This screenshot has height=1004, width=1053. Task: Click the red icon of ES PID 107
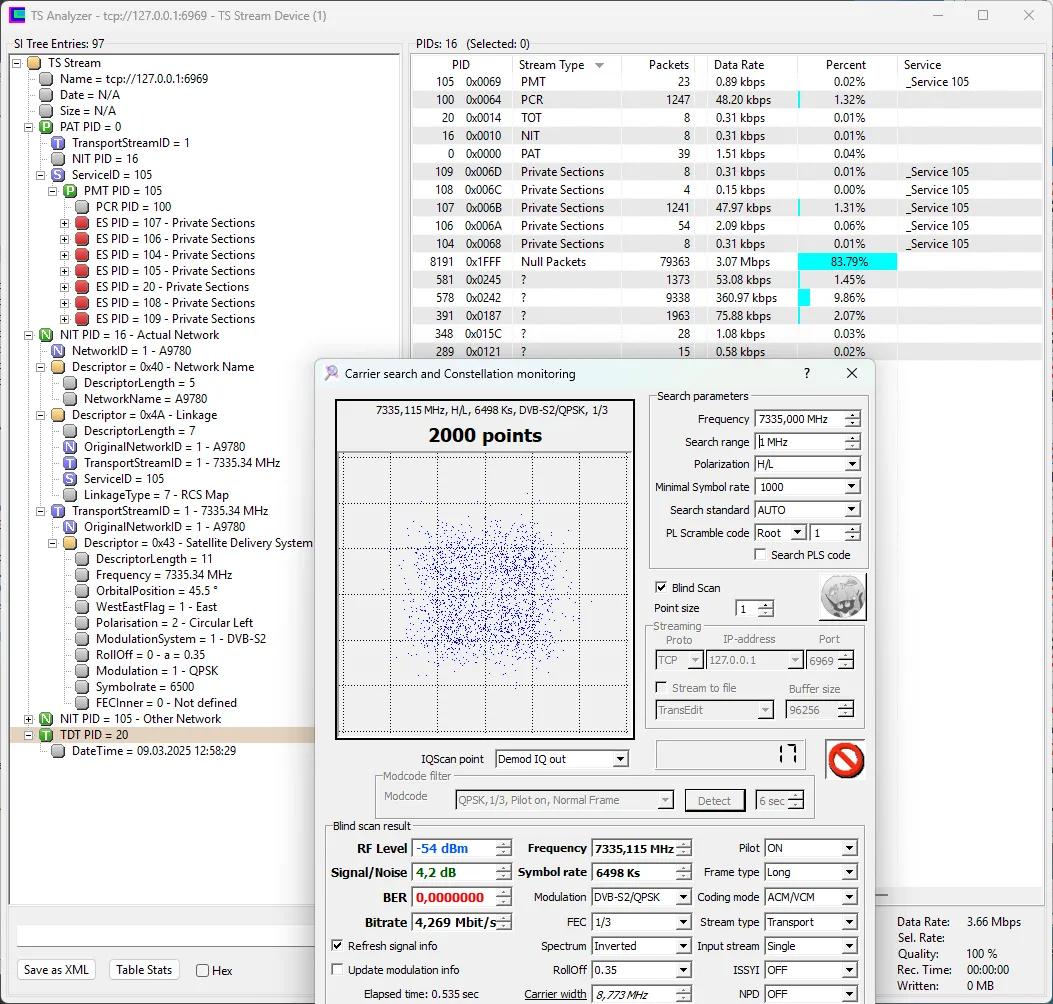[x=82, y=223]
